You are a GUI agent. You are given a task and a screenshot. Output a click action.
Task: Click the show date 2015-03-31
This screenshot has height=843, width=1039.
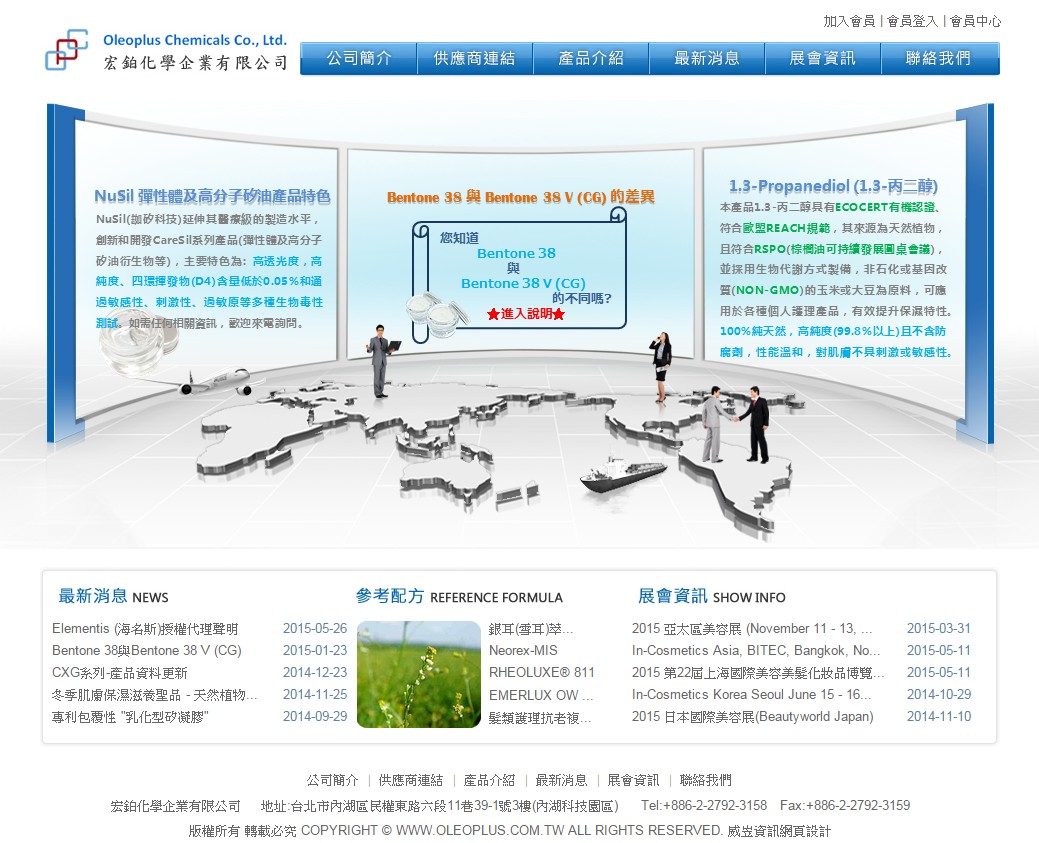point(939,628)
